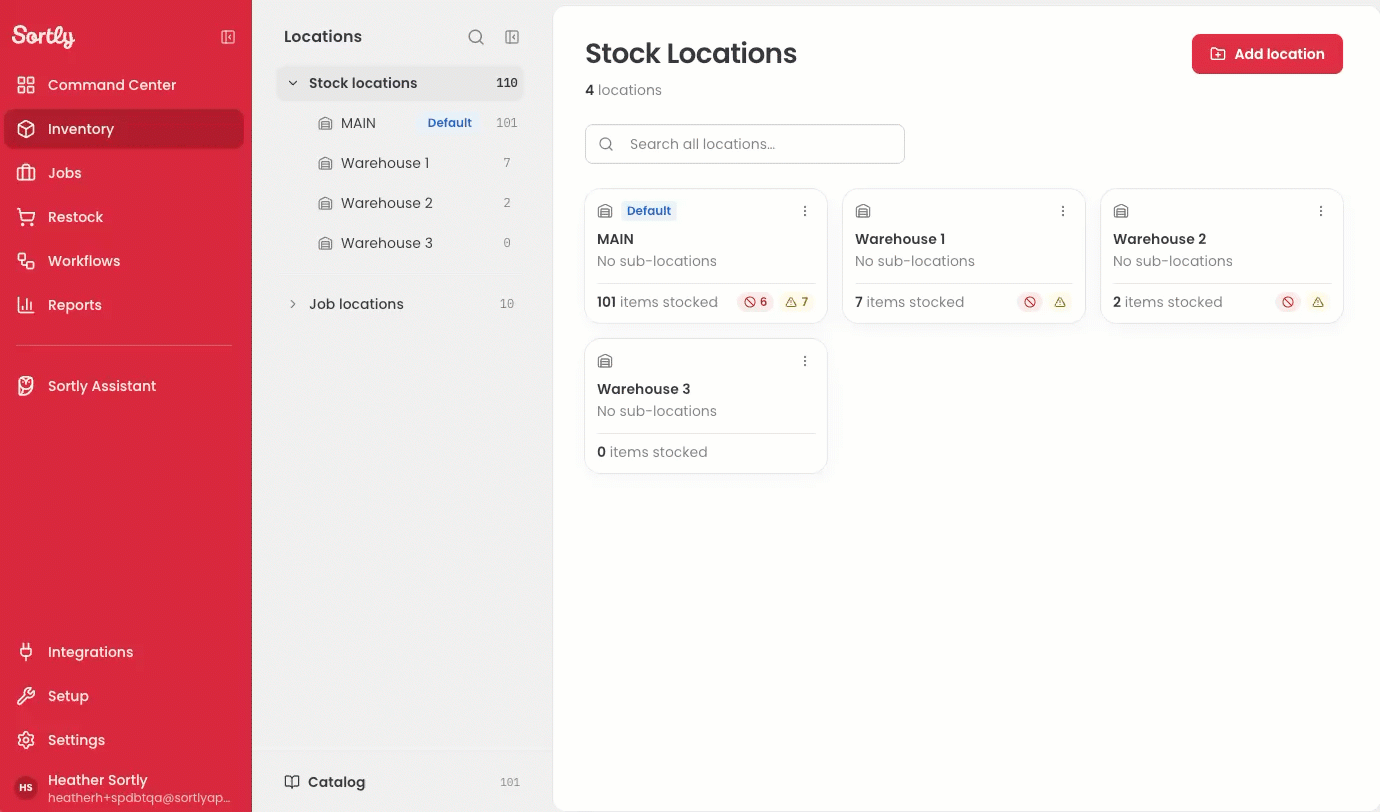Click the warning icon on Warehouse 1 card

(x=1060, y=302)
